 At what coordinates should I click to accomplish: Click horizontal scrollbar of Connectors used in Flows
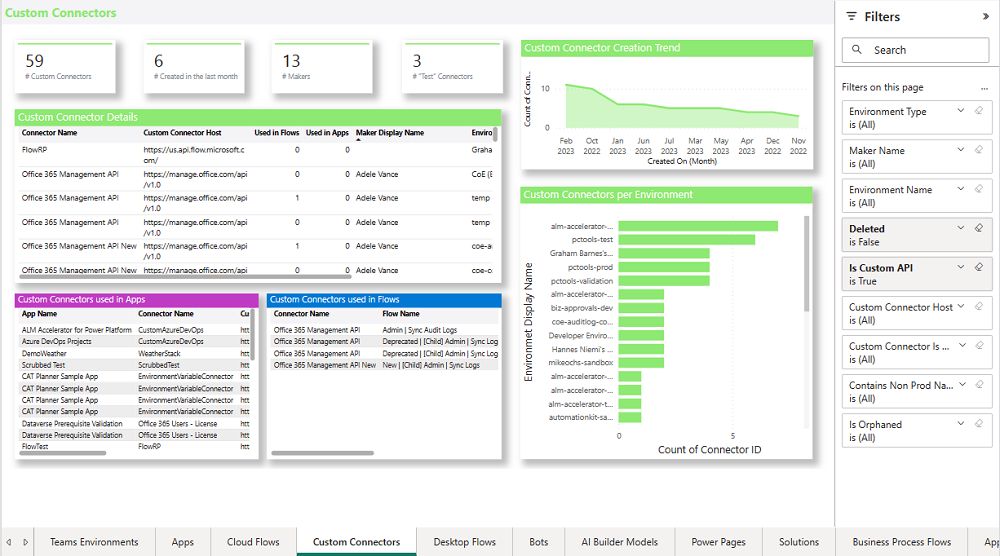(x=323, y=453)
